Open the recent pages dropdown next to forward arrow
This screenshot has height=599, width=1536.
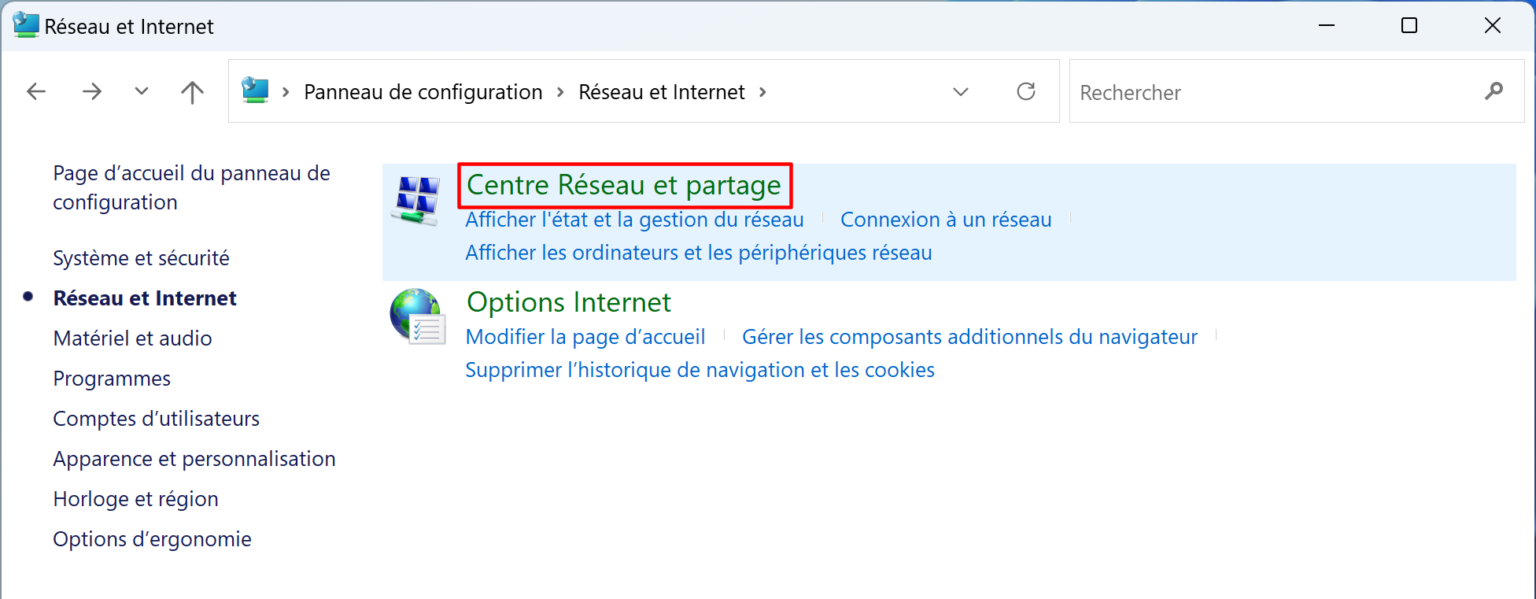coord(141,91)
